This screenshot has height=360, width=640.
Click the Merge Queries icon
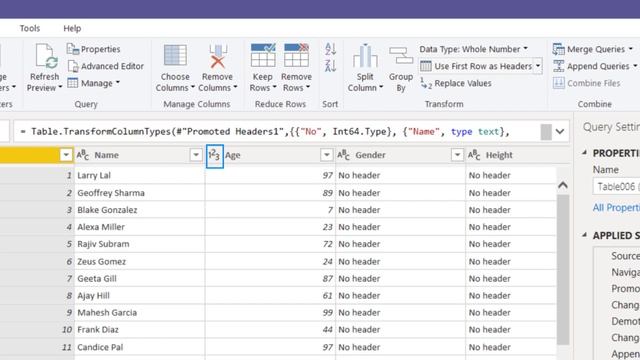(x=558, y=49)
